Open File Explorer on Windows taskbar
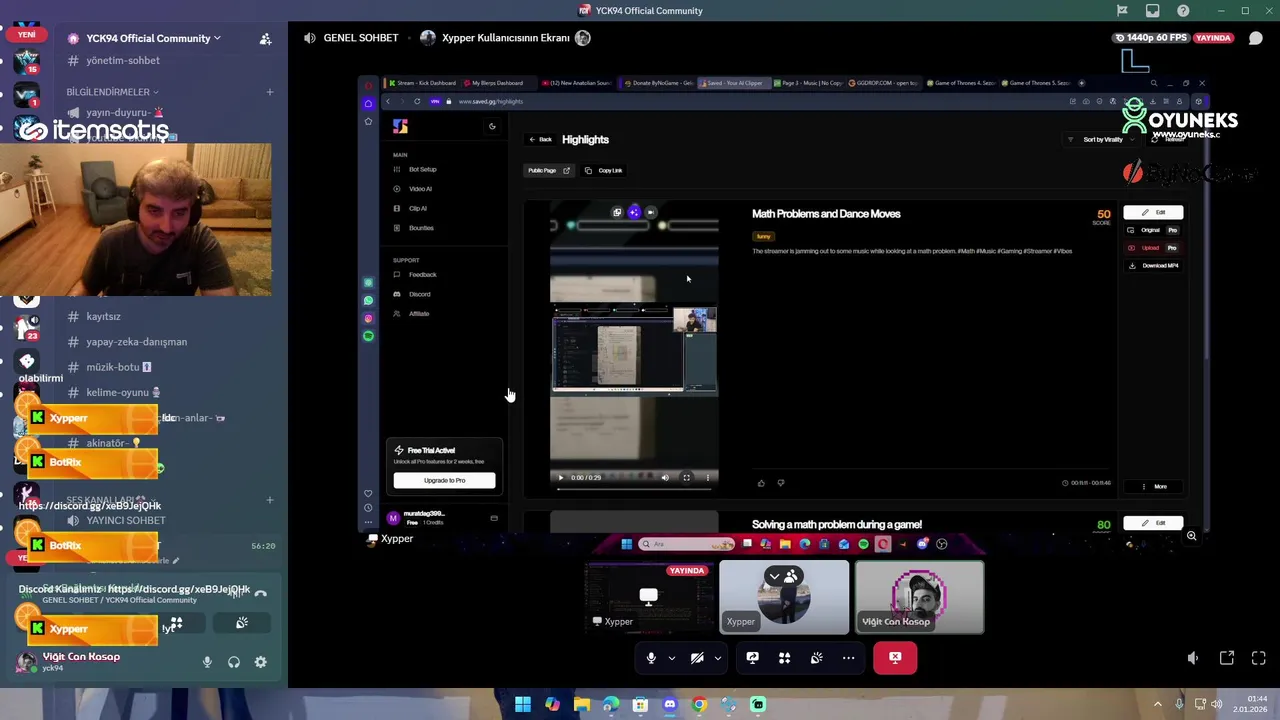 click(582, 705)
